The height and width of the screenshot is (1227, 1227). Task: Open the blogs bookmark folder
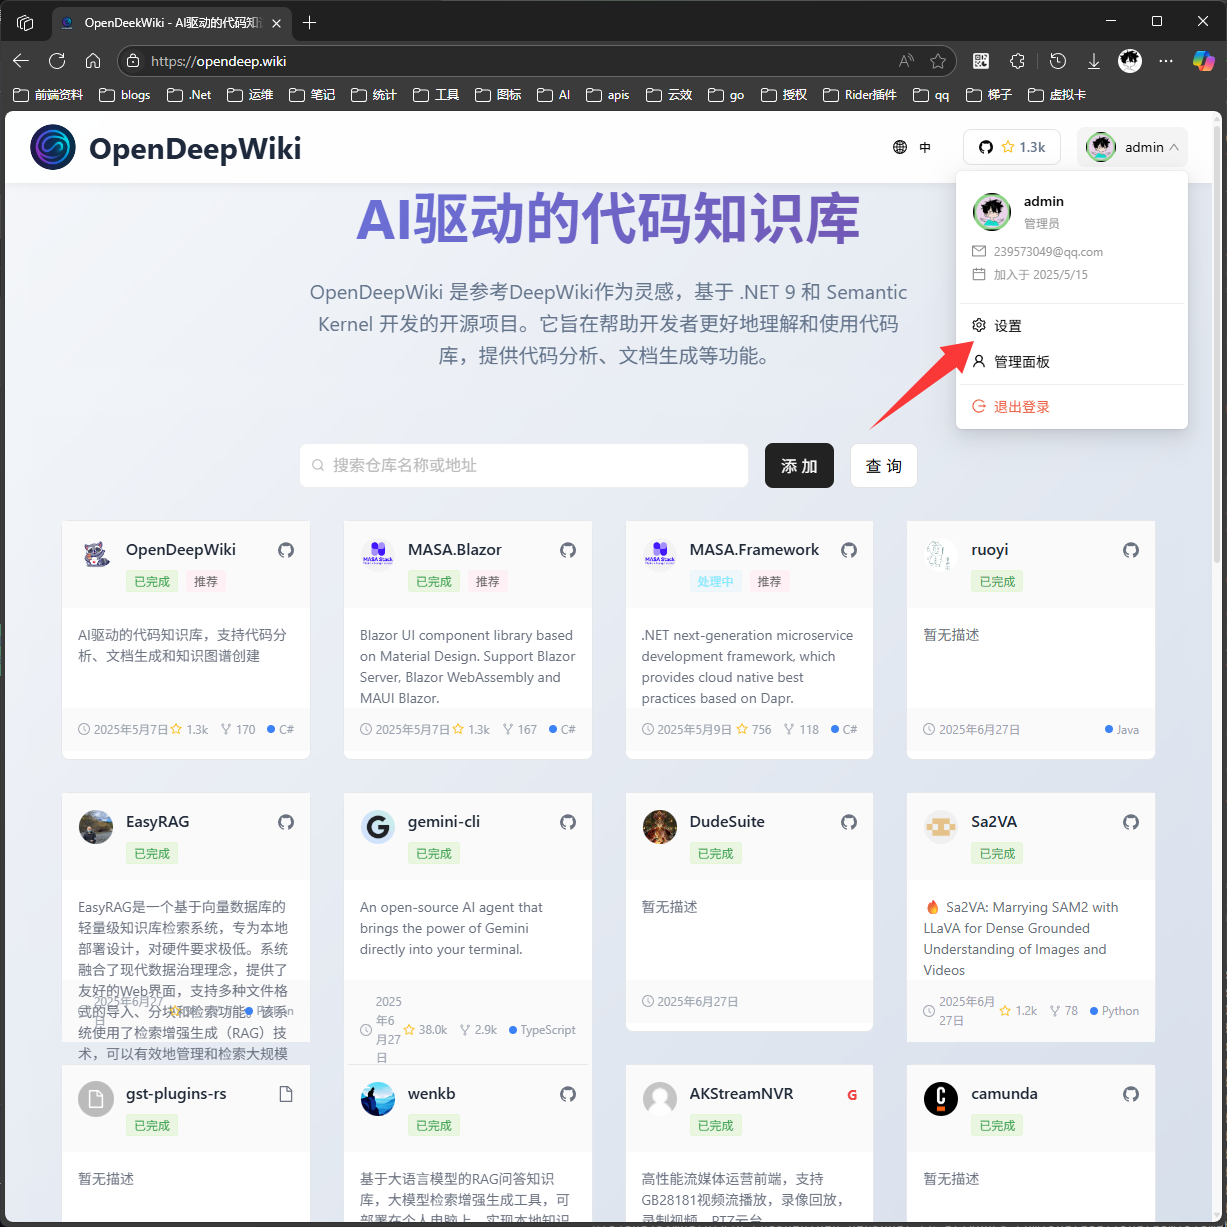(x=125, y=95)
